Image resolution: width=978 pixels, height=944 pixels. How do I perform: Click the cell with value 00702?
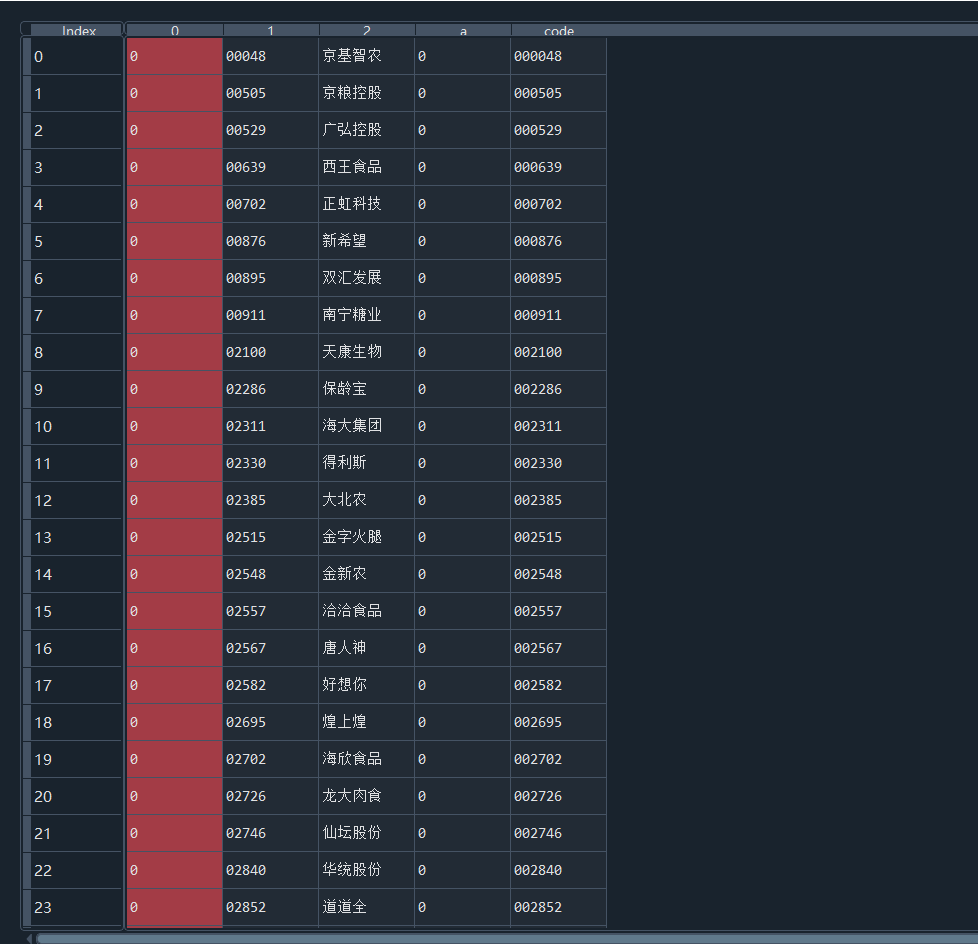coord(270,204)
